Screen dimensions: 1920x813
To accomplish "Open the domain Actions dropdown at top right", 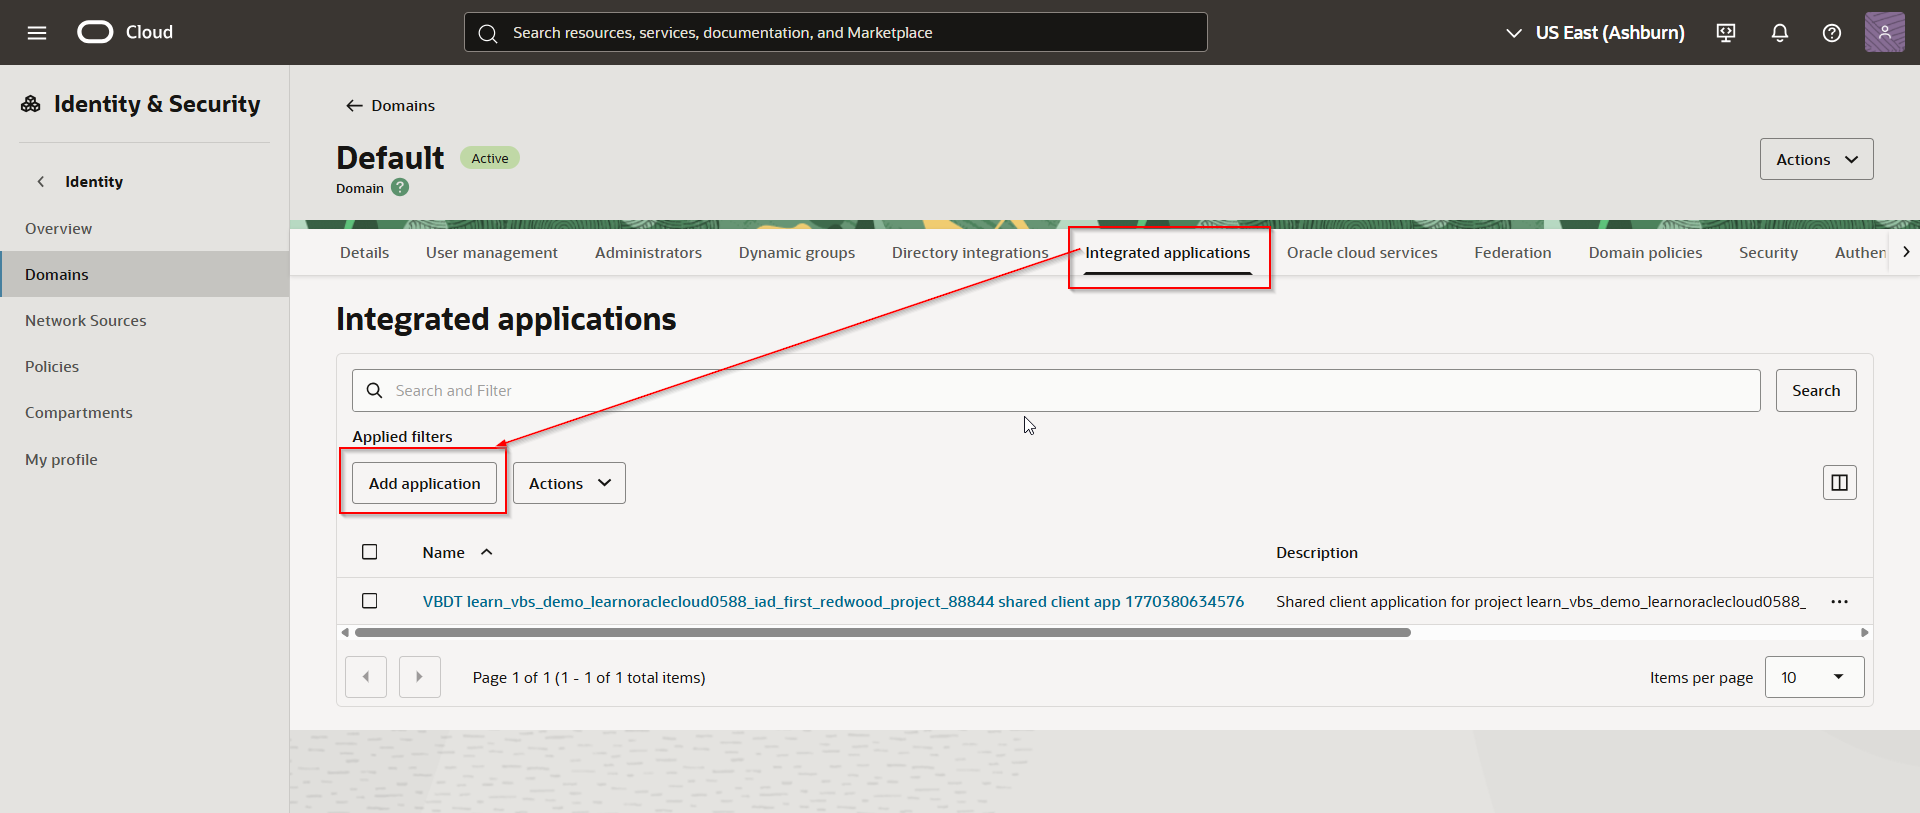I will click(x=1816, y=160).
